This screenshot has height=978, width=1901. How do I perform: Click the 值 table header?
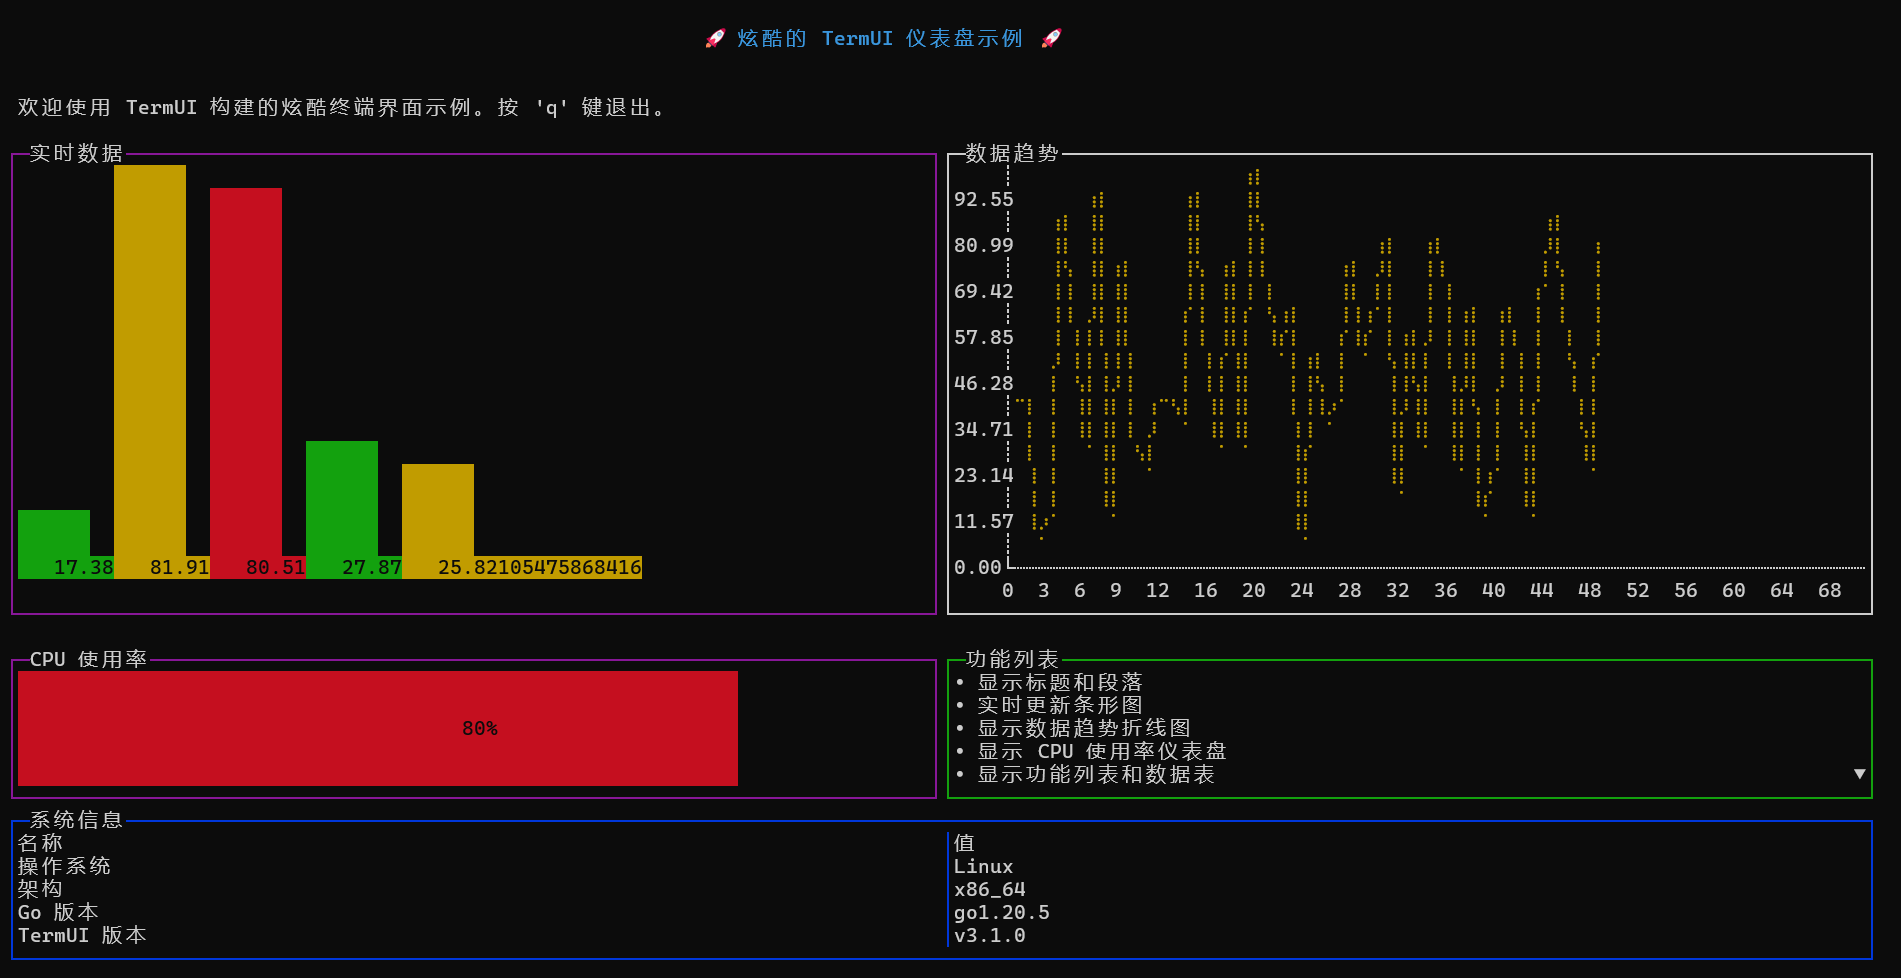click(964, 843)
